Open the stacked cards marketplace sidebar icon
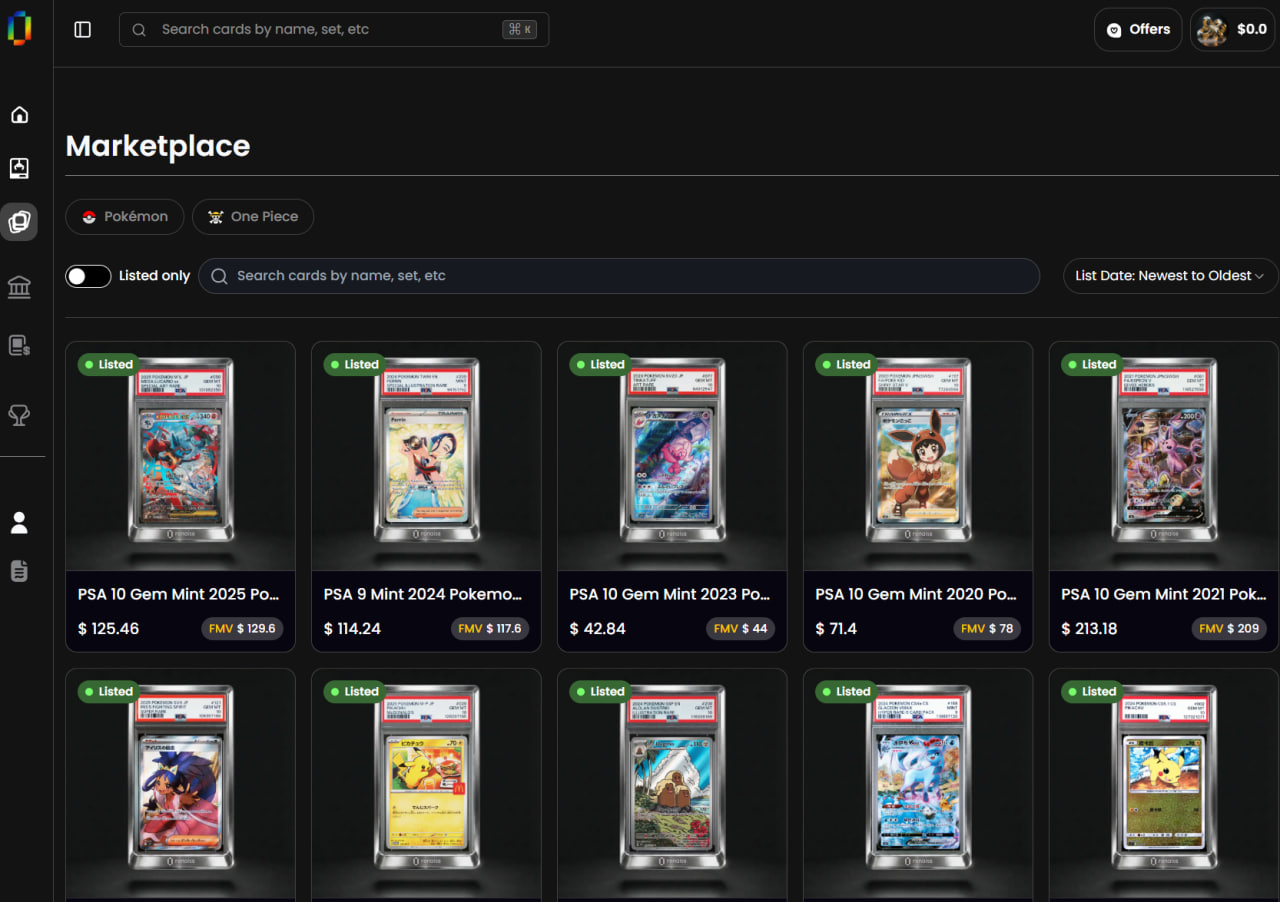The width and height of the screenshot is (1280, 902). pos(19,221)
